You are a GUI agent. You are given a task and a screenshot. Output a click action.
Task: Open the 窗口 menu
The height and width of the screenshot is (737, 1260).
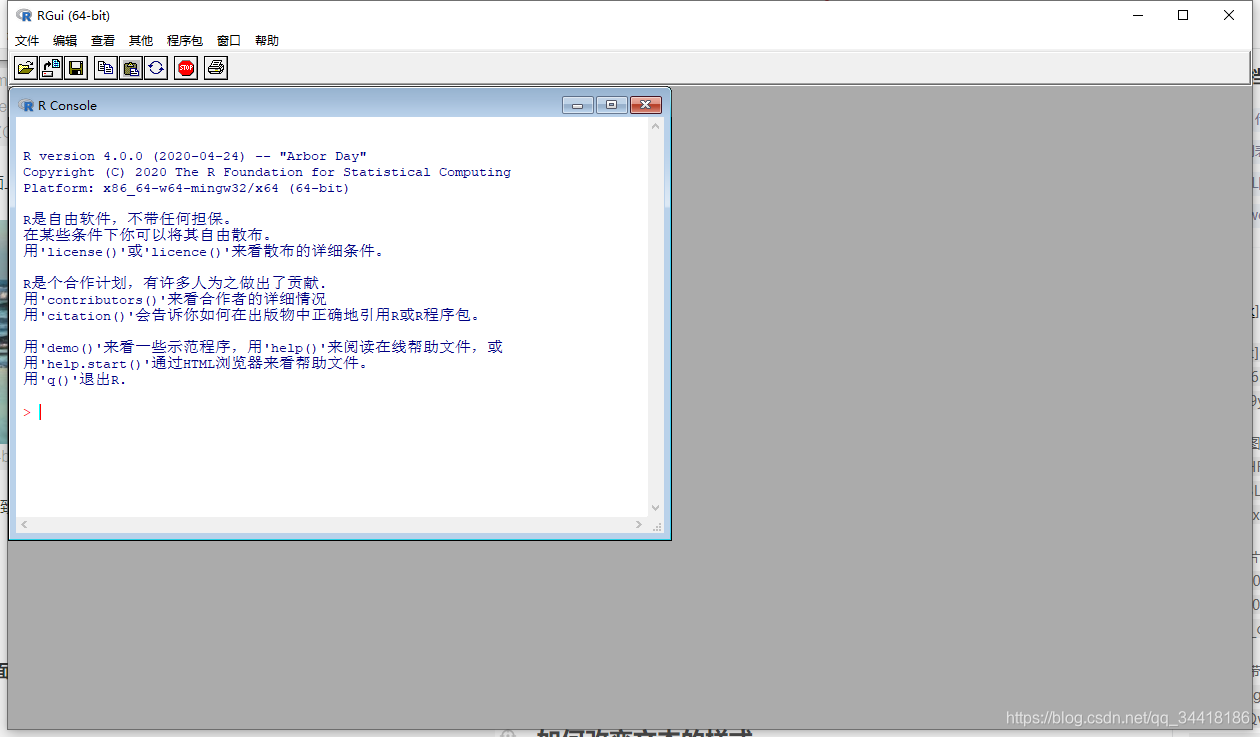(229, 41)
